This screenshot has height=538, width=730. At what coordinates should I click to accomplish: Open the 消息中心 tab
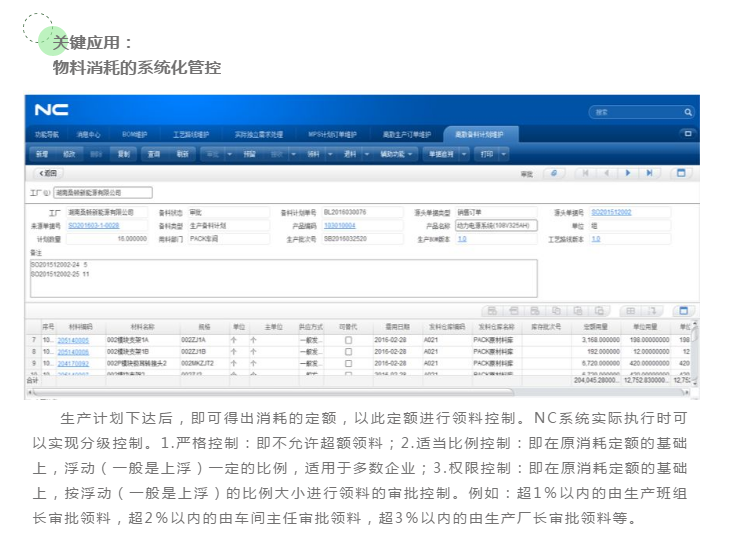pyautogui.click(x=88, y=134)
